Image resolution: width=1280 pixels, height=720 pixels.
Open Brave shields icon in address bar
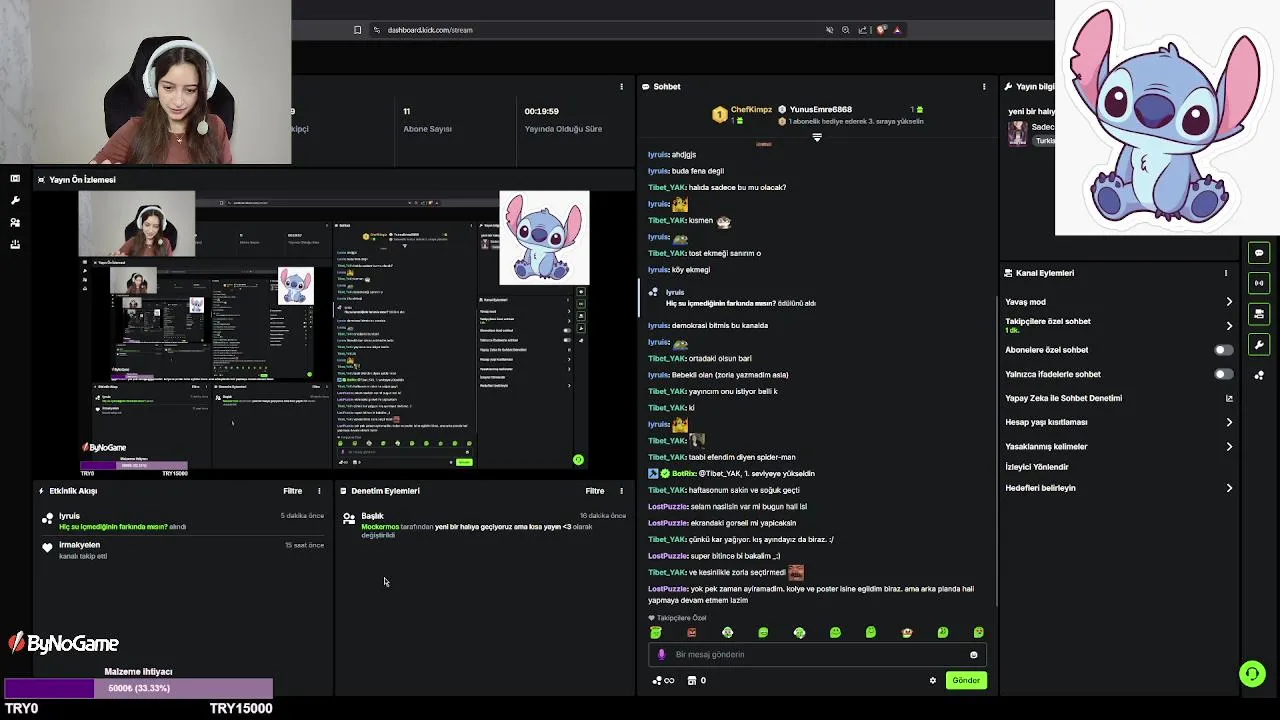[881, 30]
